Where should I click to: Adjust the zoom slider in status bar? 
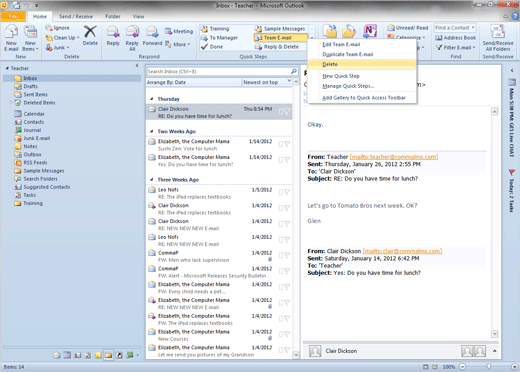coord(488,367)
